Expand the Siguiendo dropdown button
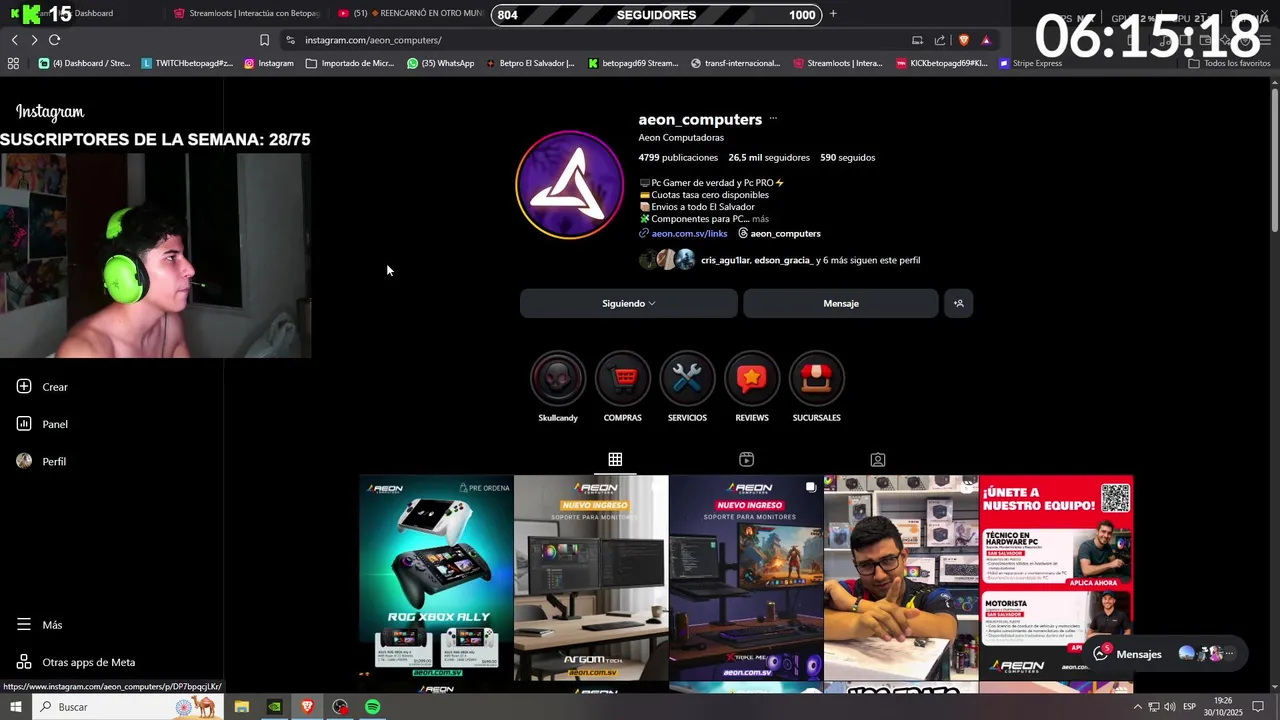Image resolution: width=1280 pixels, height=720 pixels. pyautogui.click(x=629, y=303)
